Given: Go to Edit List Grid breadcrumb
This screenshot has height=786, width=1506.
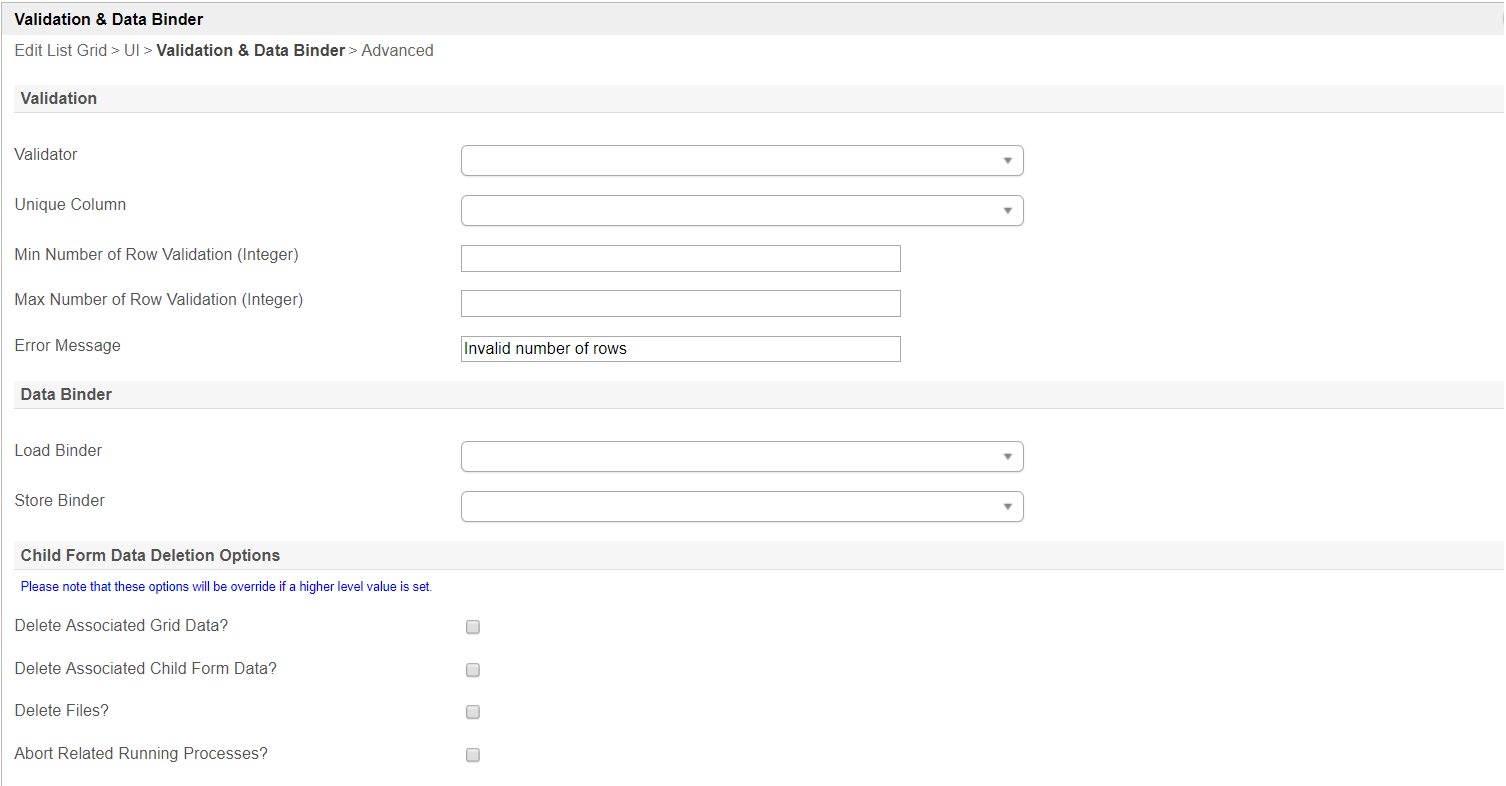Looking at the screenshot, I should (x=60, y=51).
